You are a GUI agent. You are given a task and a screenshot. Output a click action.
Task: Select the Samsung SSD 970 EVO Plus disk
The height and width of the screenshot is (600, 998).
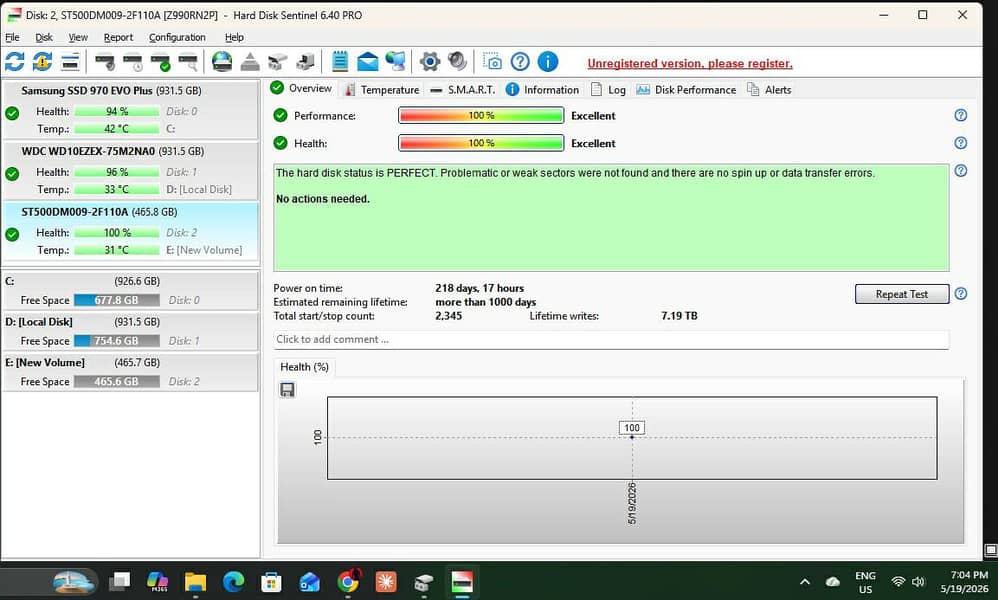(130, 109)
